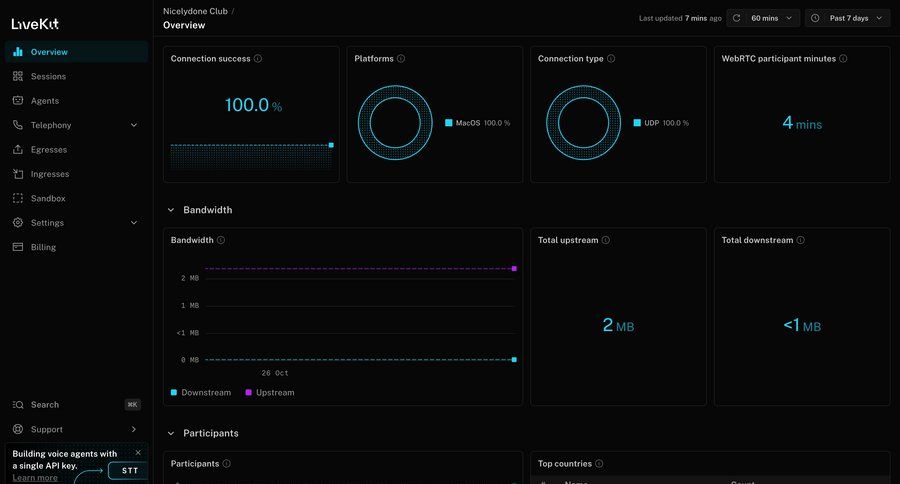Click info icon next to Connection type
This screenshot has height=484, width=900.
611,59
